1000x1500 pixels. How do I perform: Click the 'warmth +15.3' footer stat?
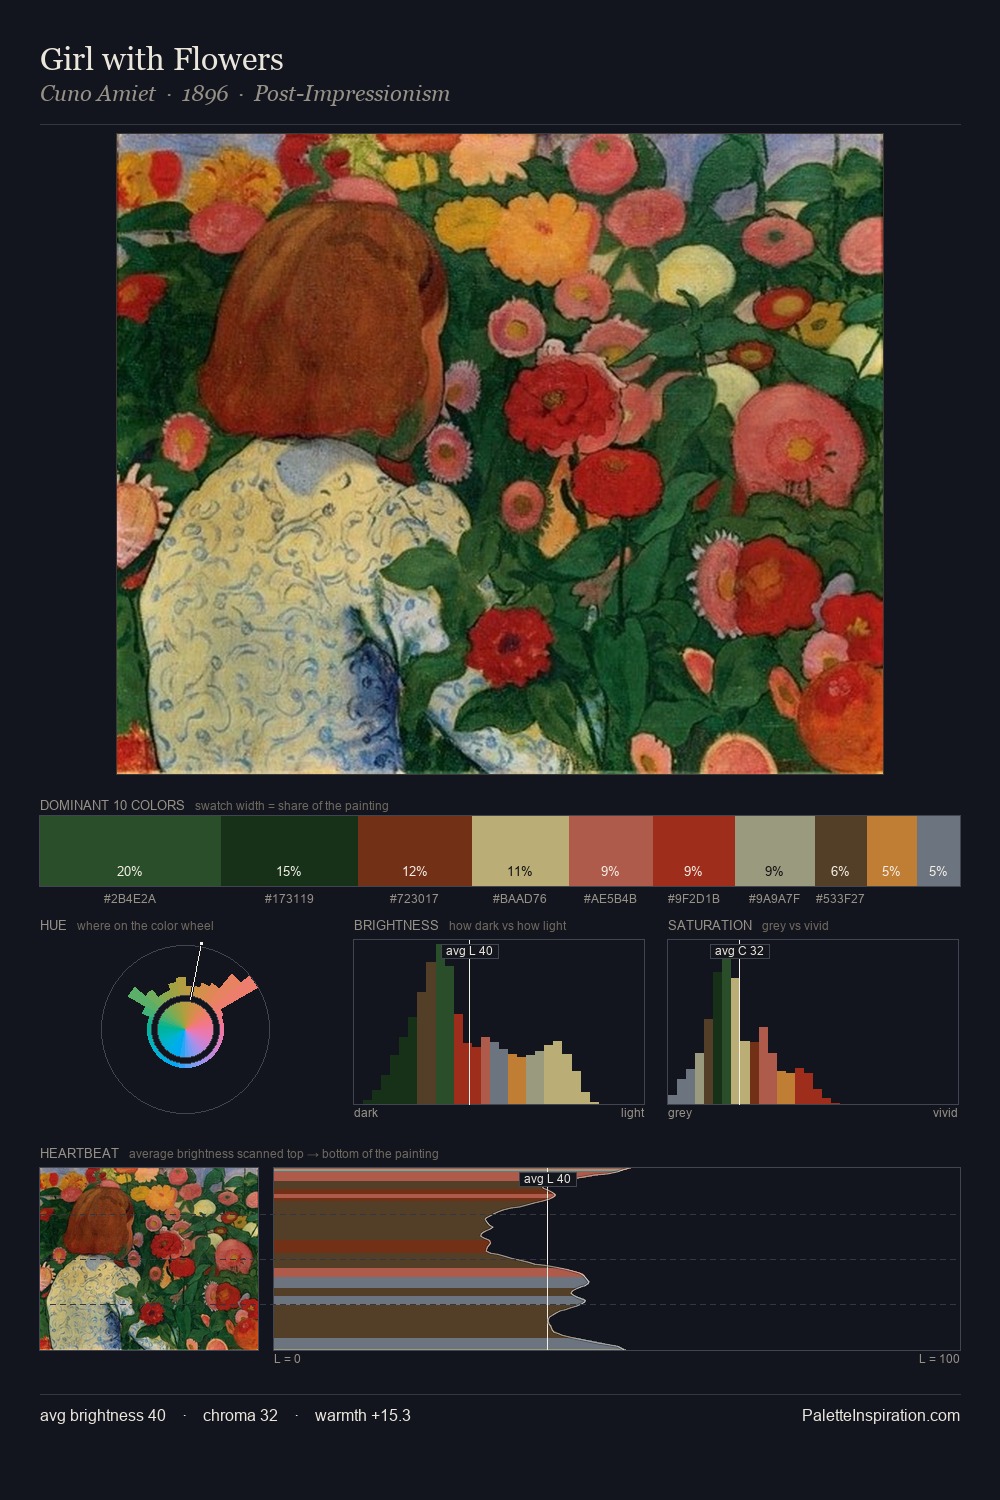pos(363,1416)
